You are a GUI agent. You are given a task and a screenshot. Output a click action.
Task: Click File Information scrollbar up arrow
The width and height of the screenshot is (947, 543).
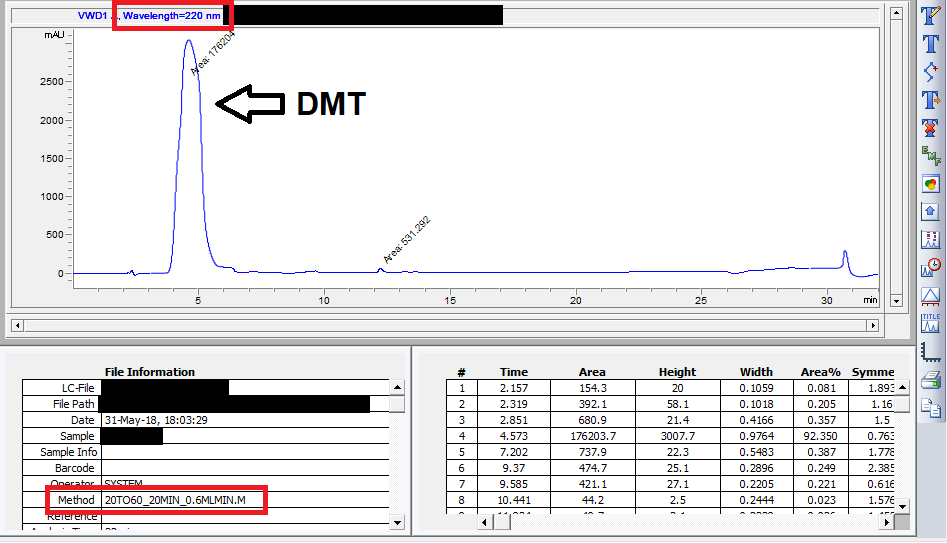click(397, 387)
